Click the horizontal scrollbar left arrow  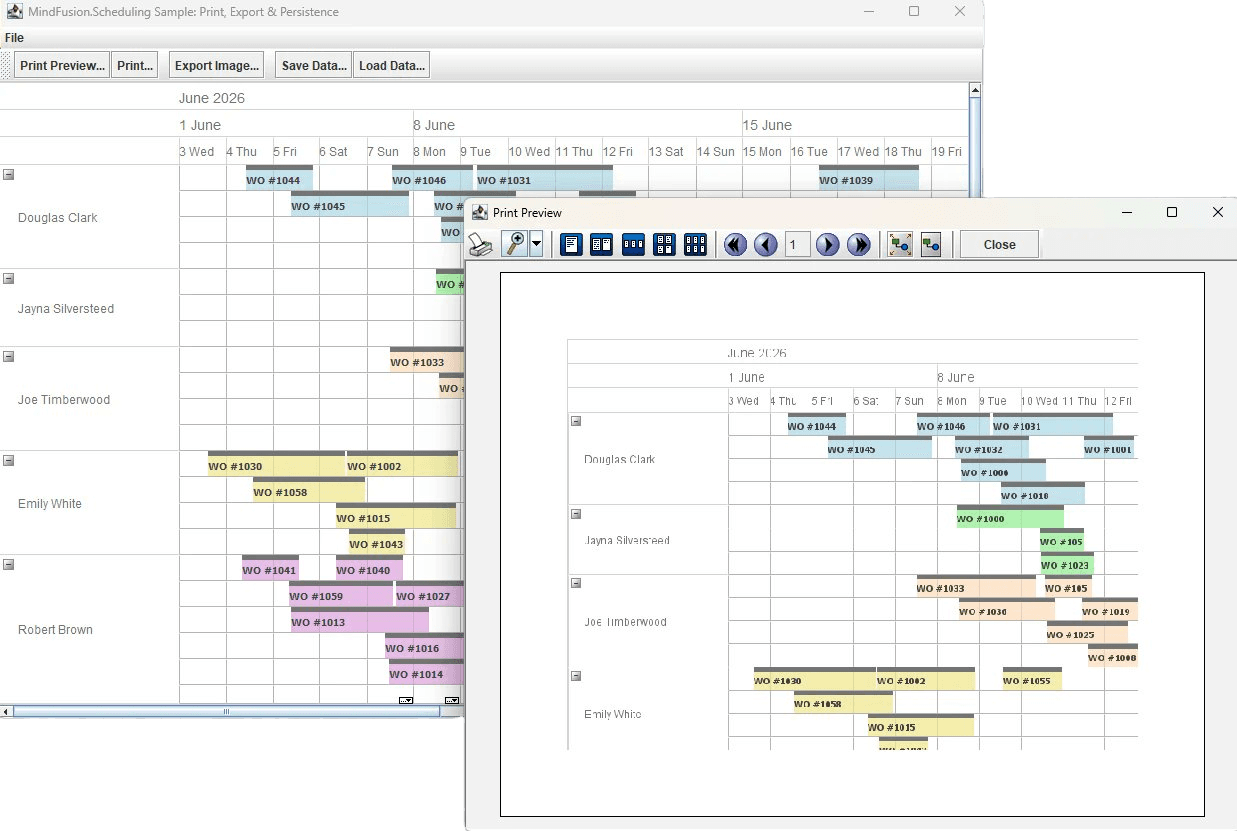pos(6,711)
